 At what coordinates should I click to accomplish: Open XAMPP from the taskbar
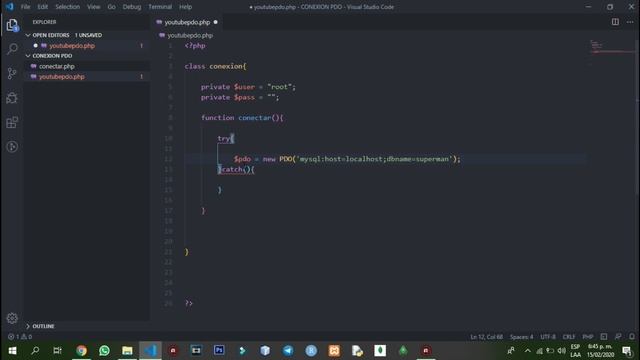(334, 351)
